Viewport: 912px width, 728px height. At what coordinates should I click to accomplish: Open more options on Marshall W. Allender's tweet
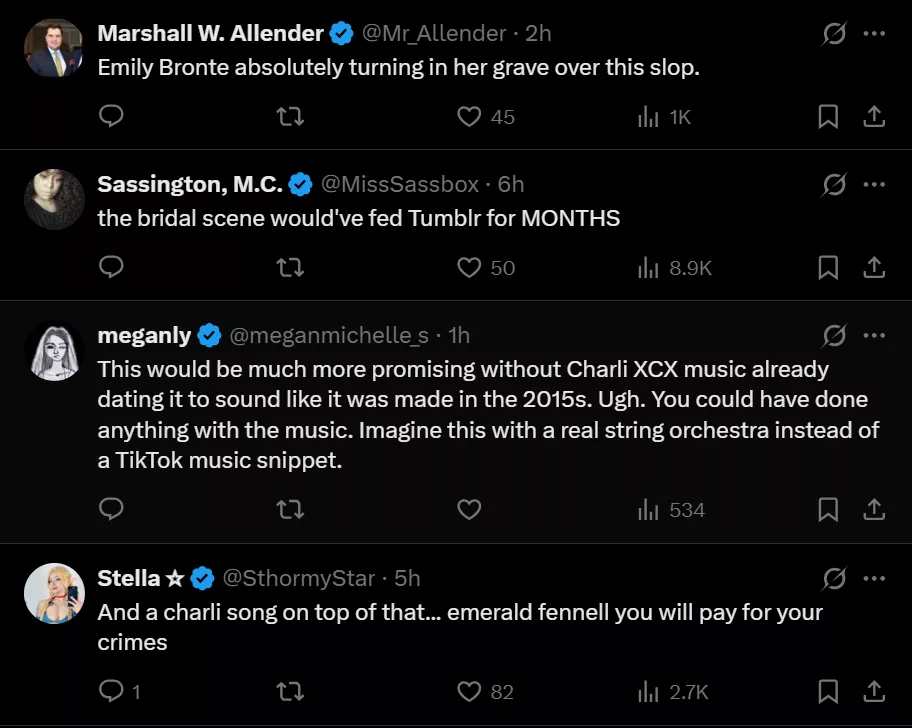(874, 33)
